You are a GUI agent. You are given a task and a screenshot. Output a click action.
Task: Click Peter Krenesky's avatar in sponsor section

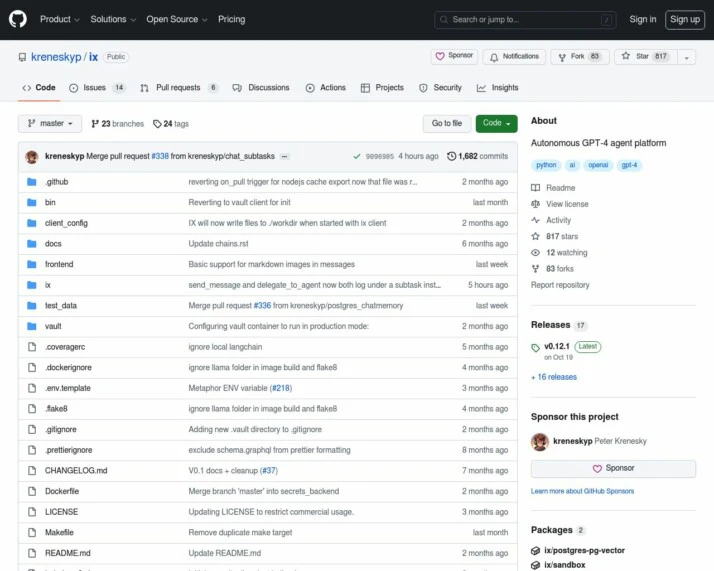540,442
